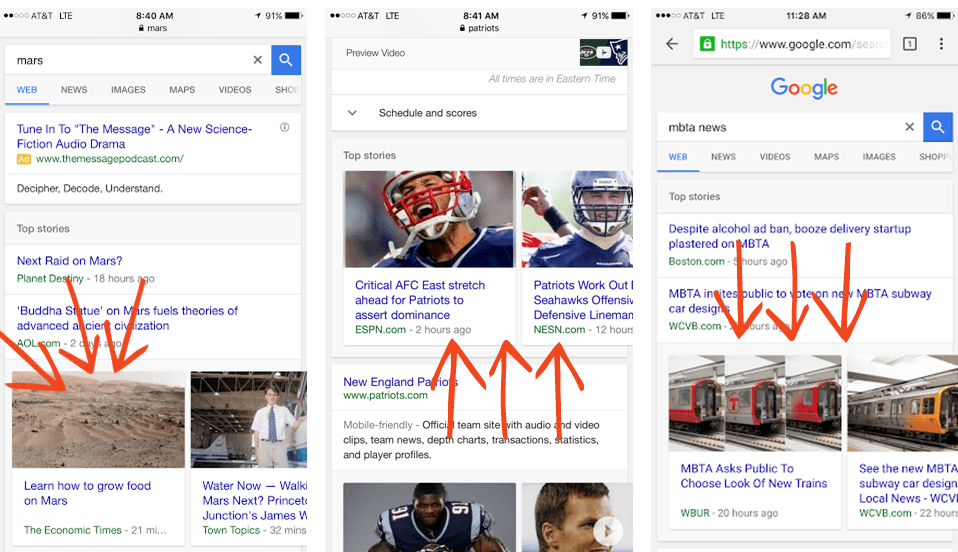Switch to NEWS tab in mbta search
The image size is (958, 552).
coord(723,157)
